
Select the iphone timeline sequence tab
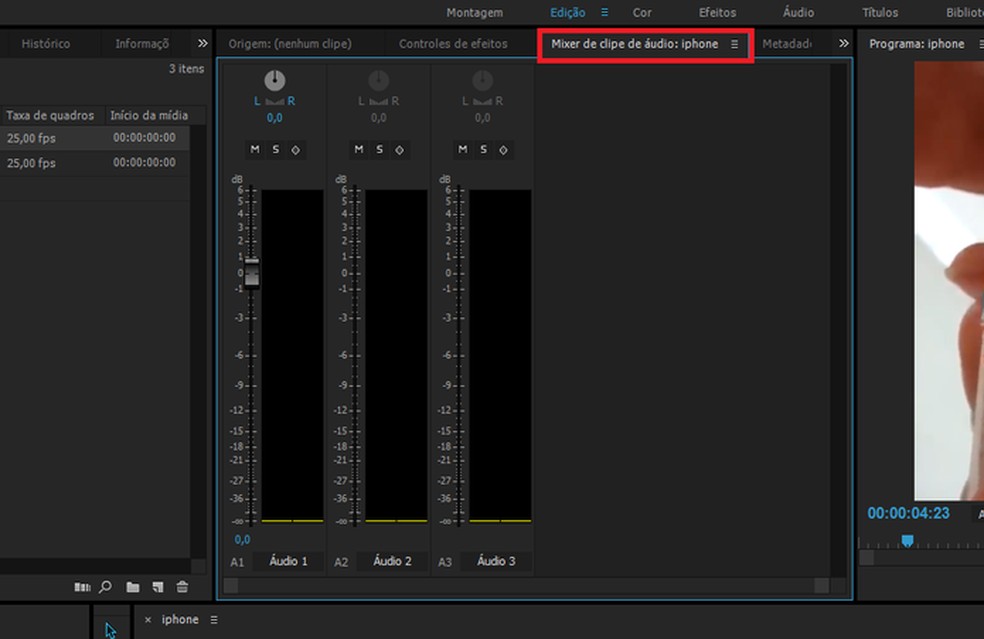tap(180, 620)
